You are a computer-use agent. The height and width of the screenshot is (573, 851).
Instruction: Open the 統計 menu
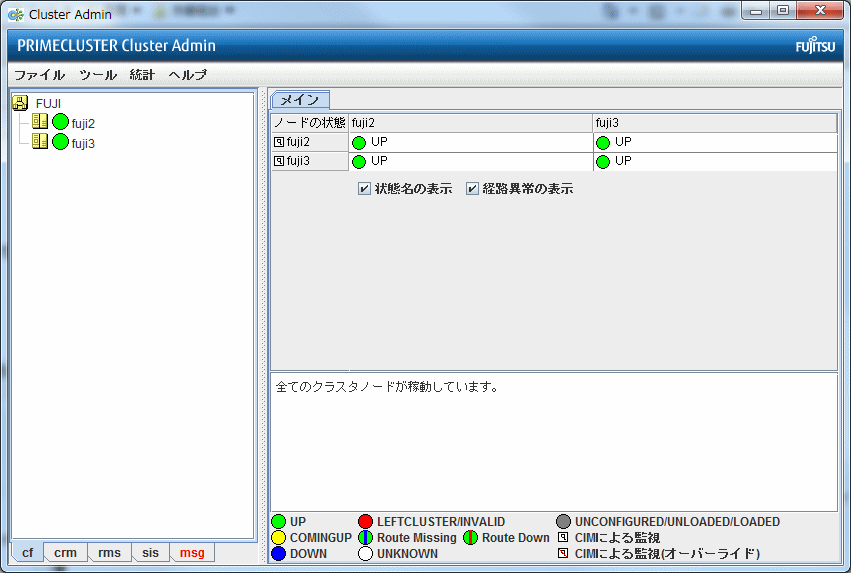click(x=142, y=75)
